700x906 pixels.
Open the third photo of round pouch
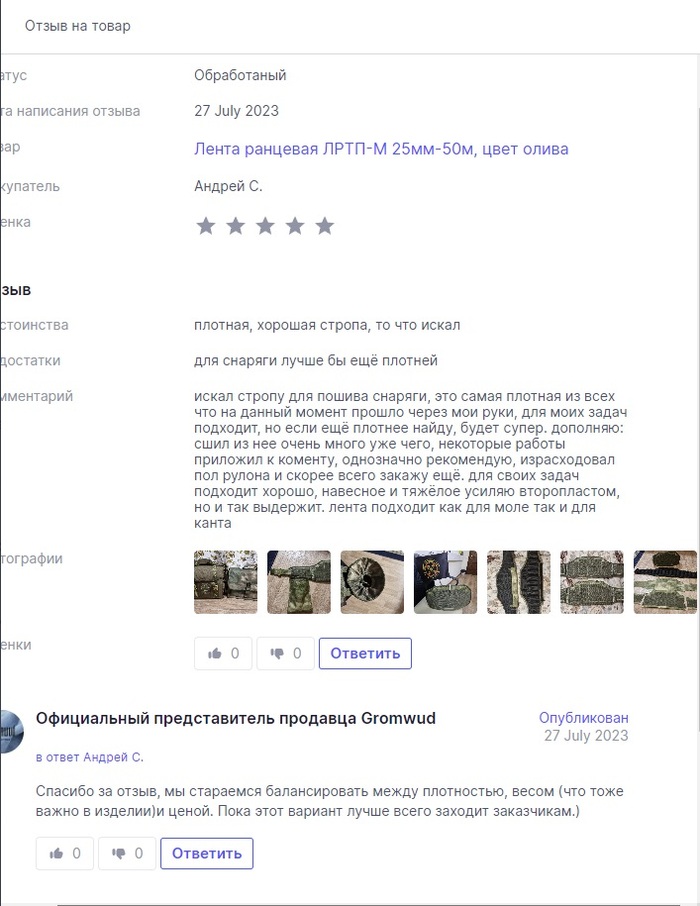pyautogui.click(x=372, y=582)
